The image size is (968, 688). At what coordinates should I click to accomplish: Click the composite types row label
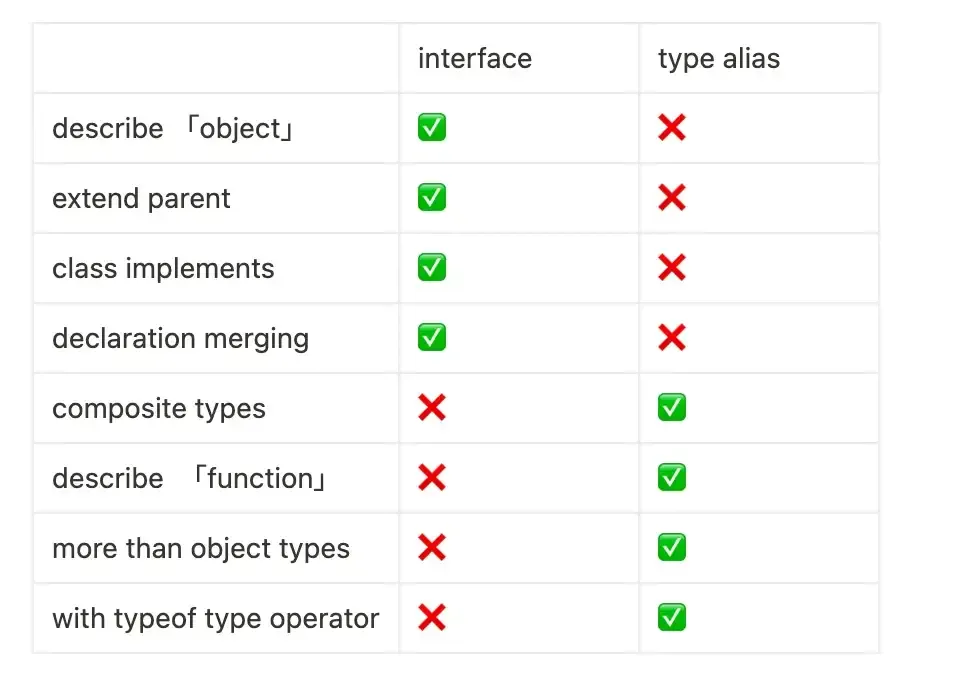click(x=159, y=408)
